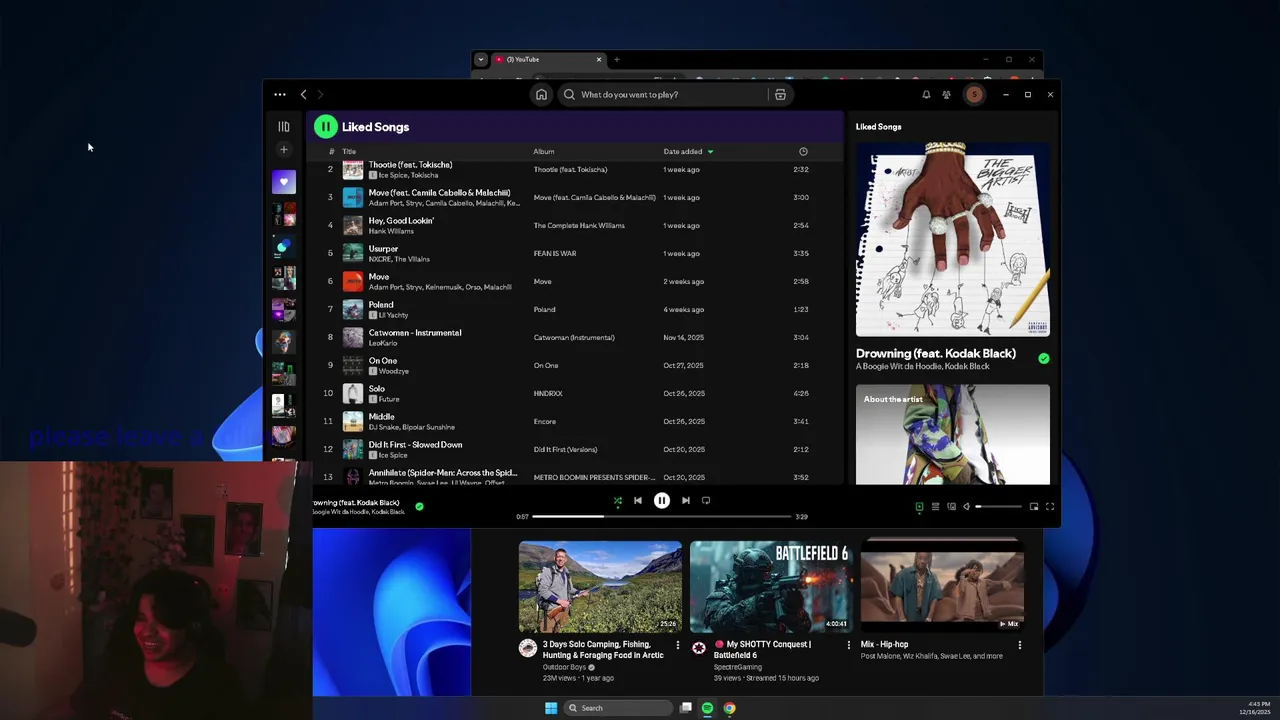The width and height of the screenshot is (1280, 720).
Task: Open artist link Hank Williams
Action: point(391,231)
